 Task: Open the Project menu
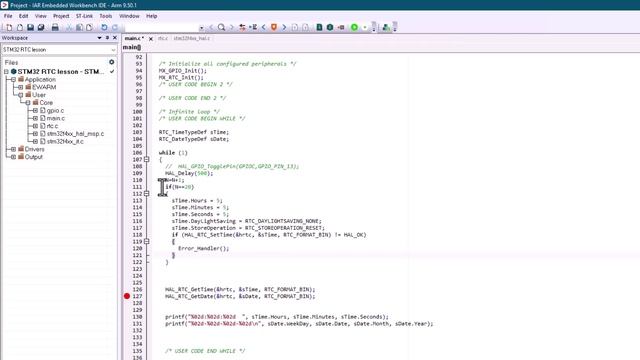[x=61, y=16]
